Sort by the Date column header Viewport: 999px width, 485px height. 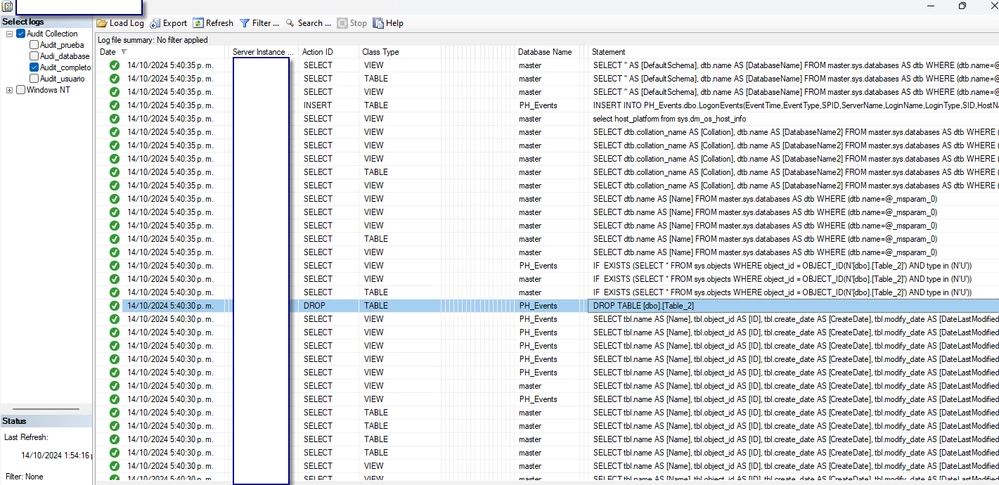point(162,52)
